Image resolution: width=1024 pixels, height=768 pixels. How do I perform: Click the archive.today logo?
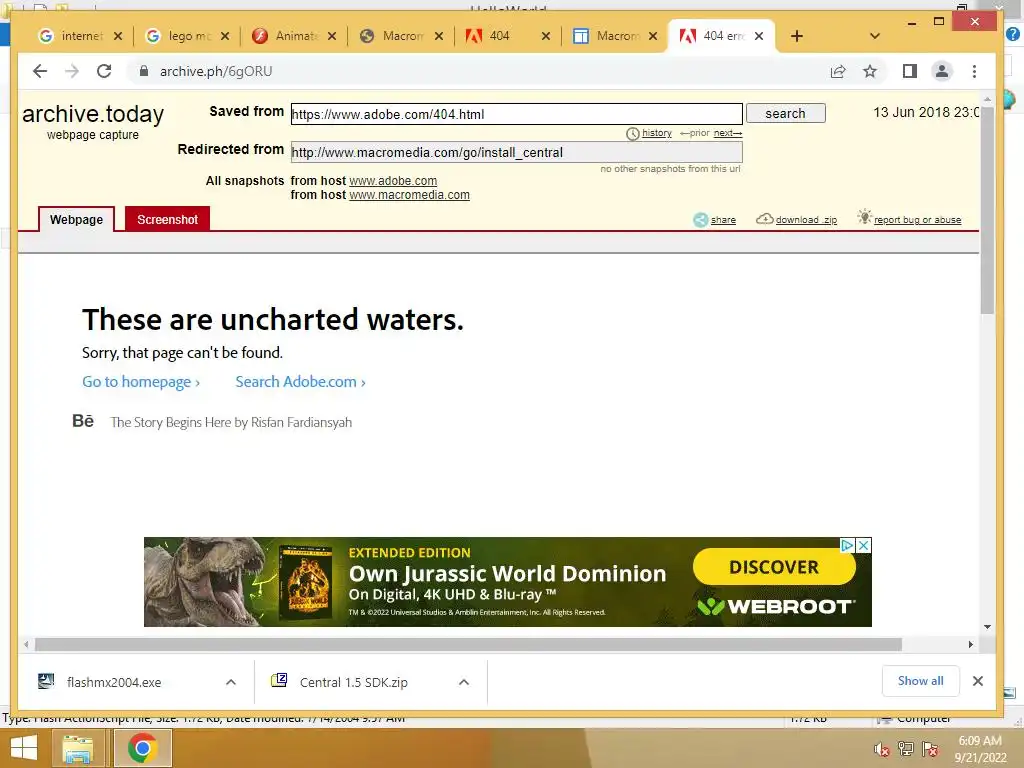tap(93, 114)
